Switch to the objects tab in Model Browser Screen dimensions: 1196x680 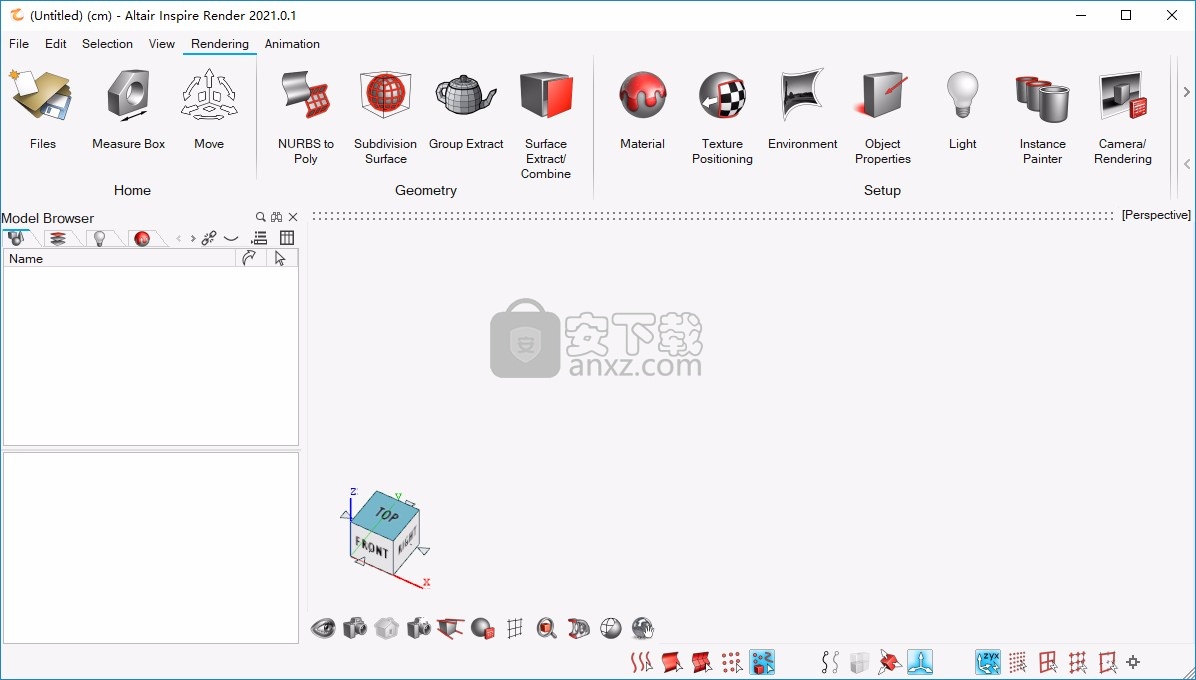coord(15,239)
